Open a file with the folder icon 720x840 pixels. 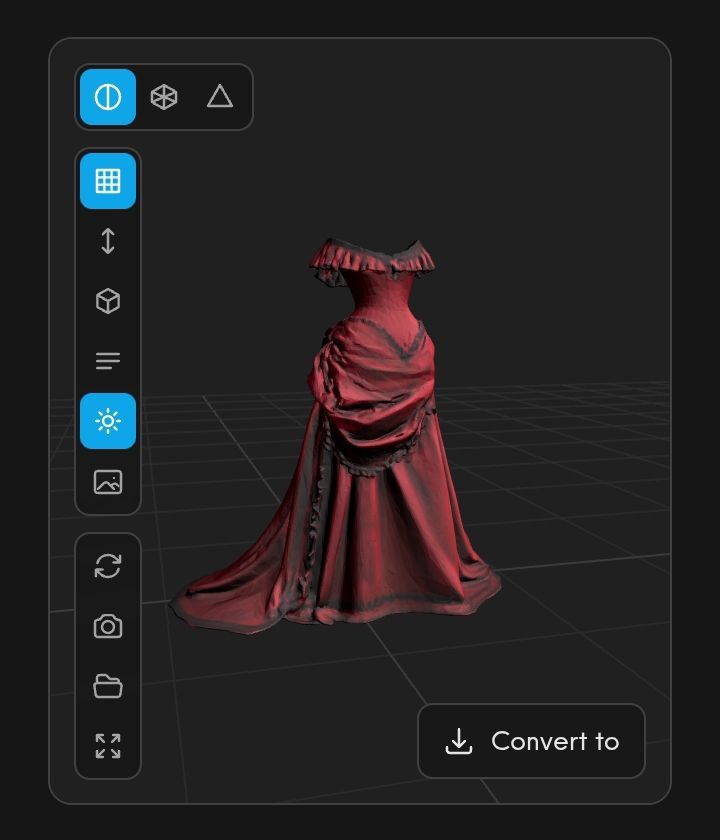108,686
